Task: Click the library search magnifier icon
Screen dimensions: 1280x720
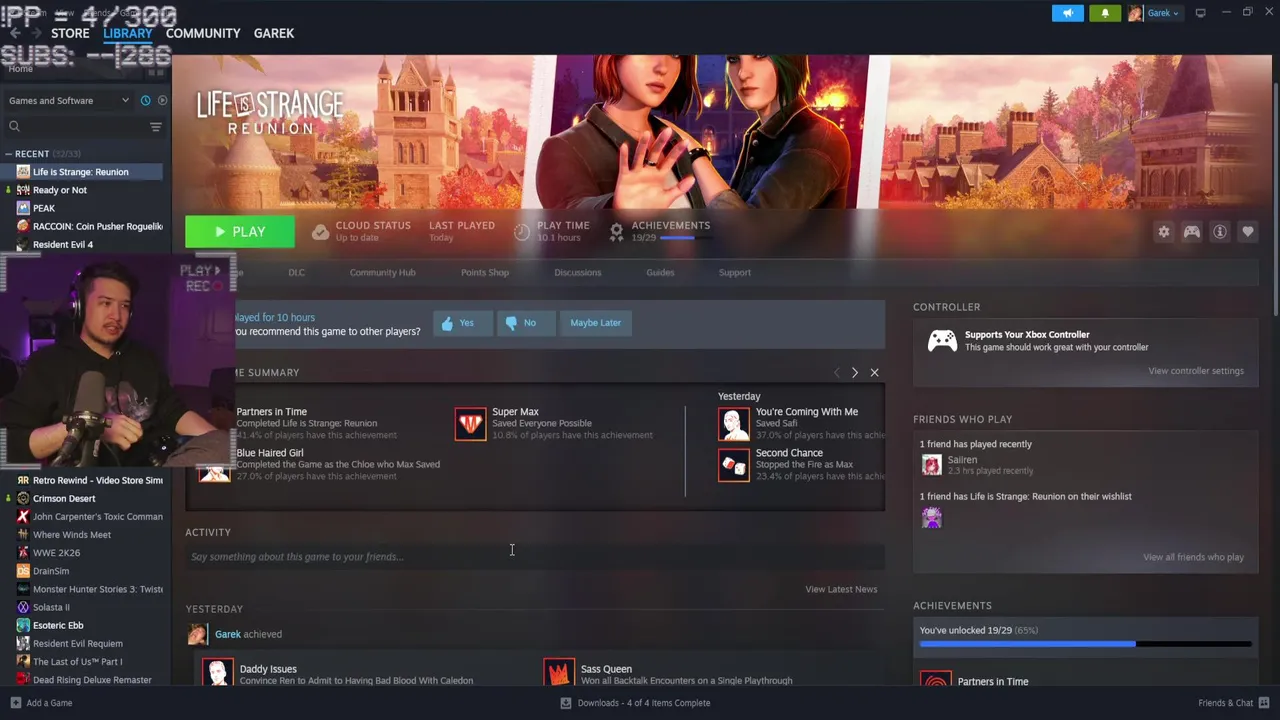Action: [14, 126]
